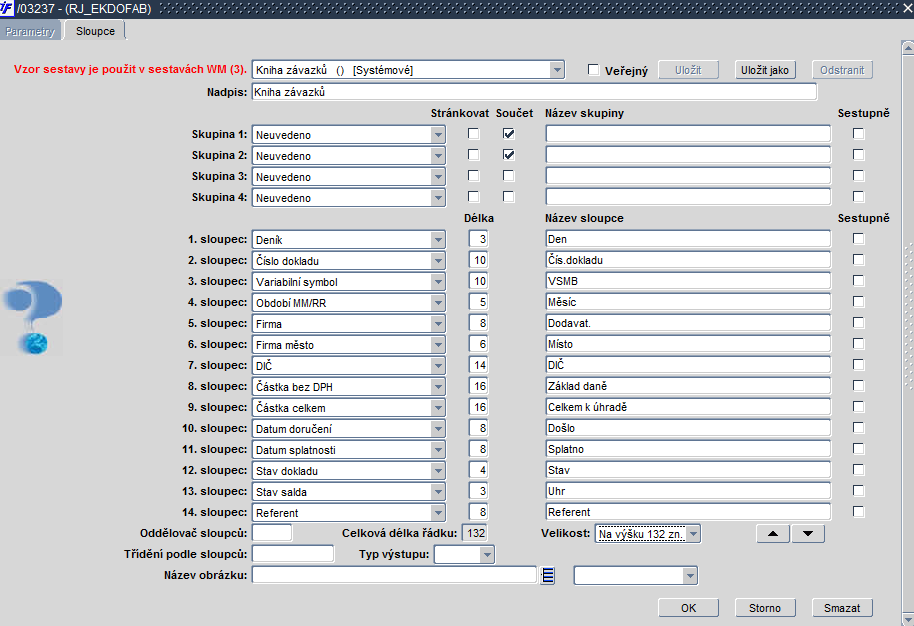Open the 12. sloupec Stav dokladu dropdown
The image size is (914, 626).
[438, 470]
